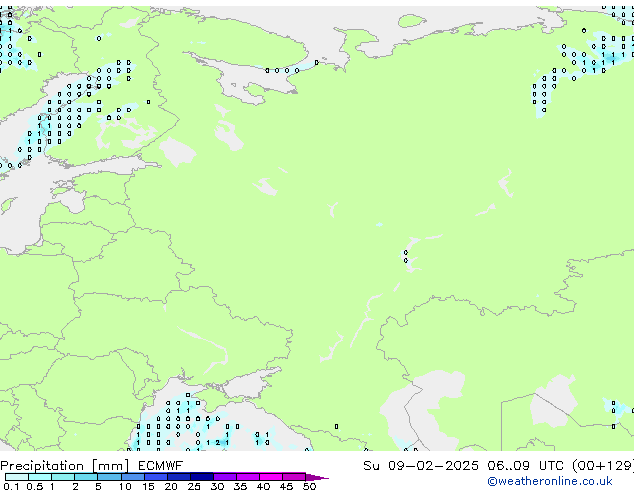
Task: Click the date 'Su 09-02-2025'
Action: pyautogui.click(x=421, y=466)
